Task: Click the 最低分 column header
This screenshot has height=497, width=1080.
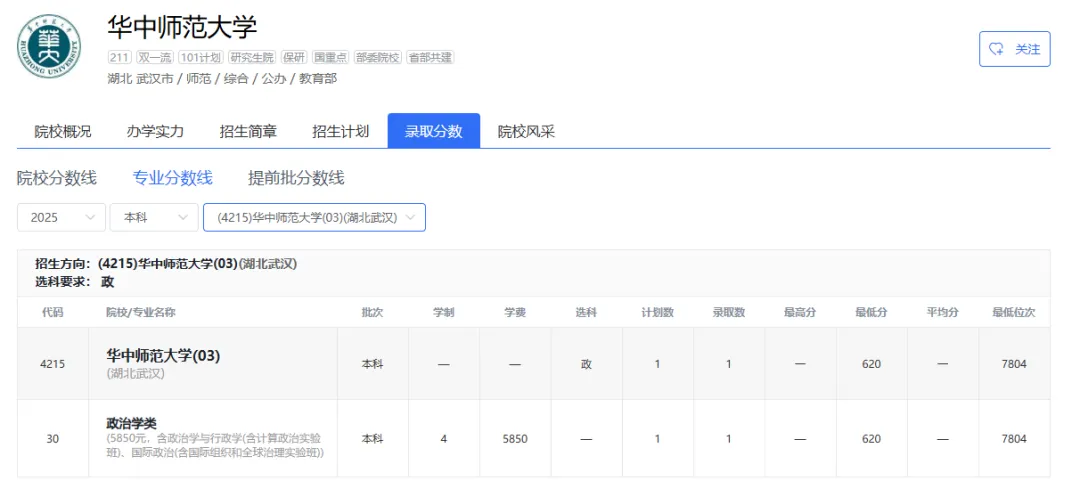Action: 871,313
